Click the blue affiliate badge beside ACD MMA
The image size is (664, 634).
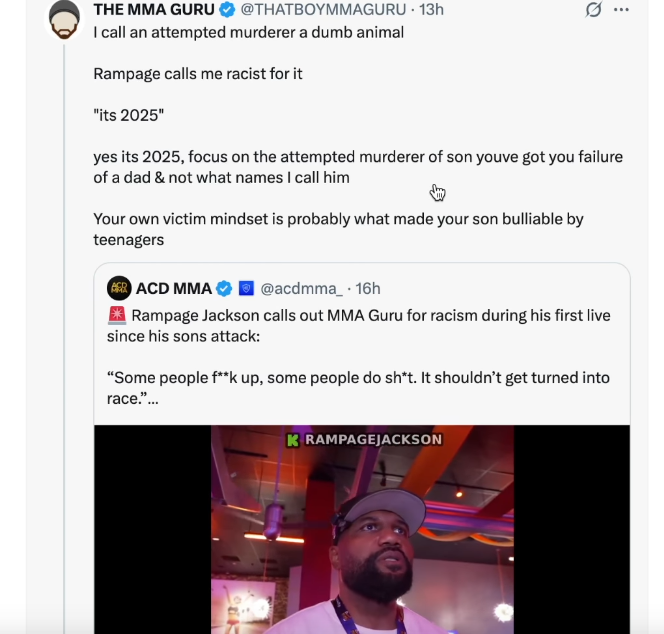246,289
